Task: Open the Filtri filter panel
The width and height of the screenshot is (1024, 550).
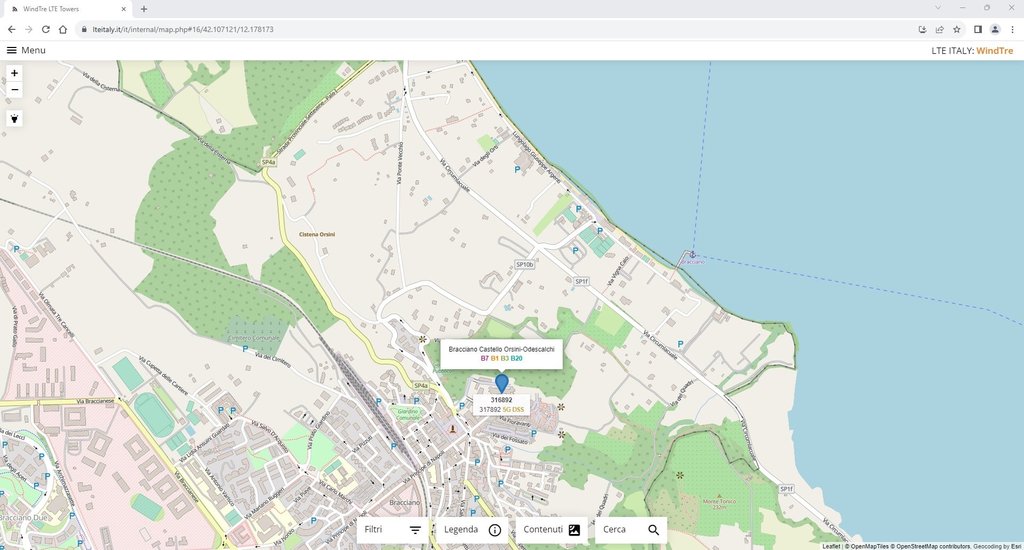Action: 393,530
